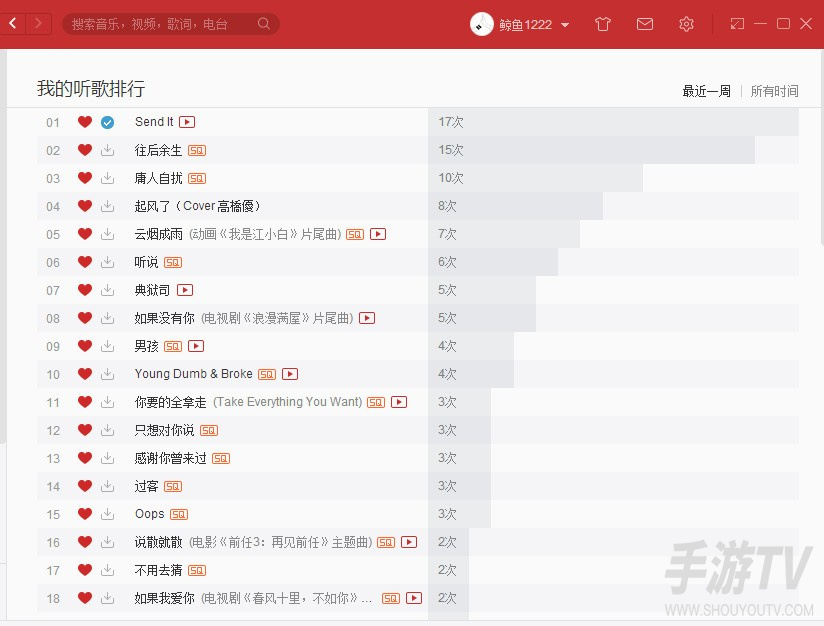
Task: Play MV for 男孩
Action: point(196,346)
